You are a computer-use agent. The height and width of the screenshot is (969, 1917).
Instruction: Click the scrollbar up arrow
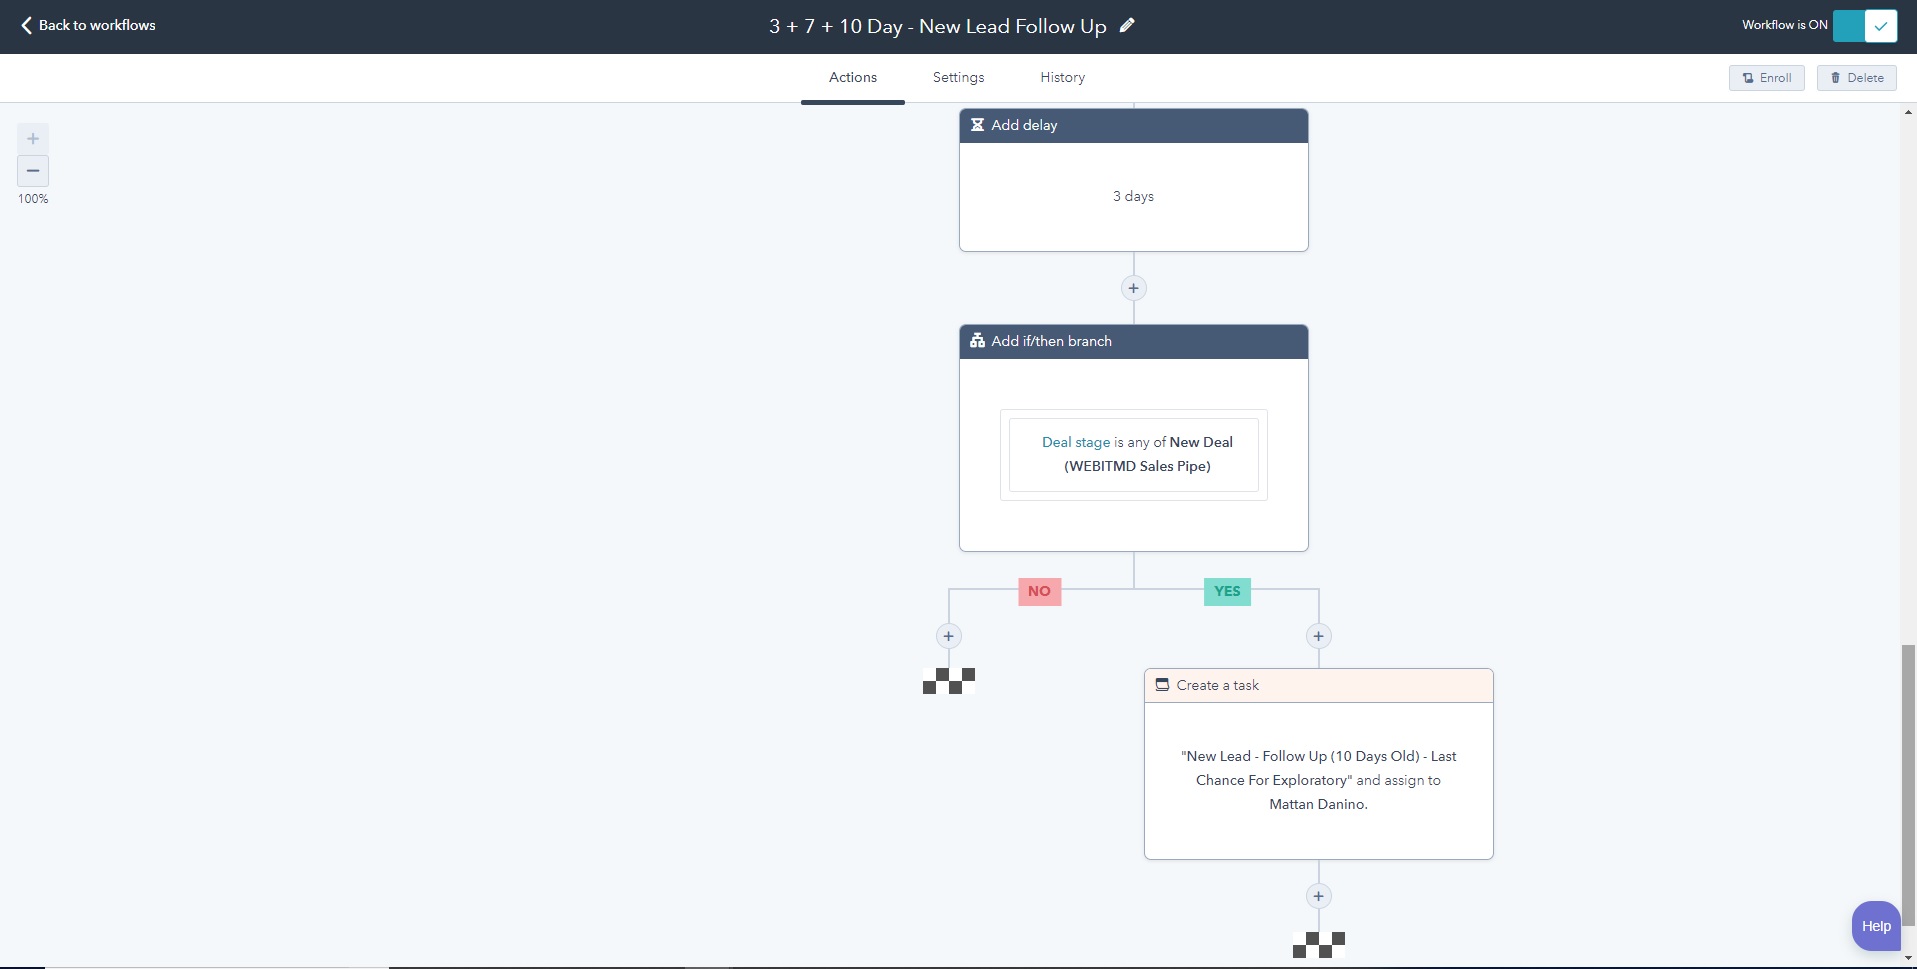(1909, 111)
